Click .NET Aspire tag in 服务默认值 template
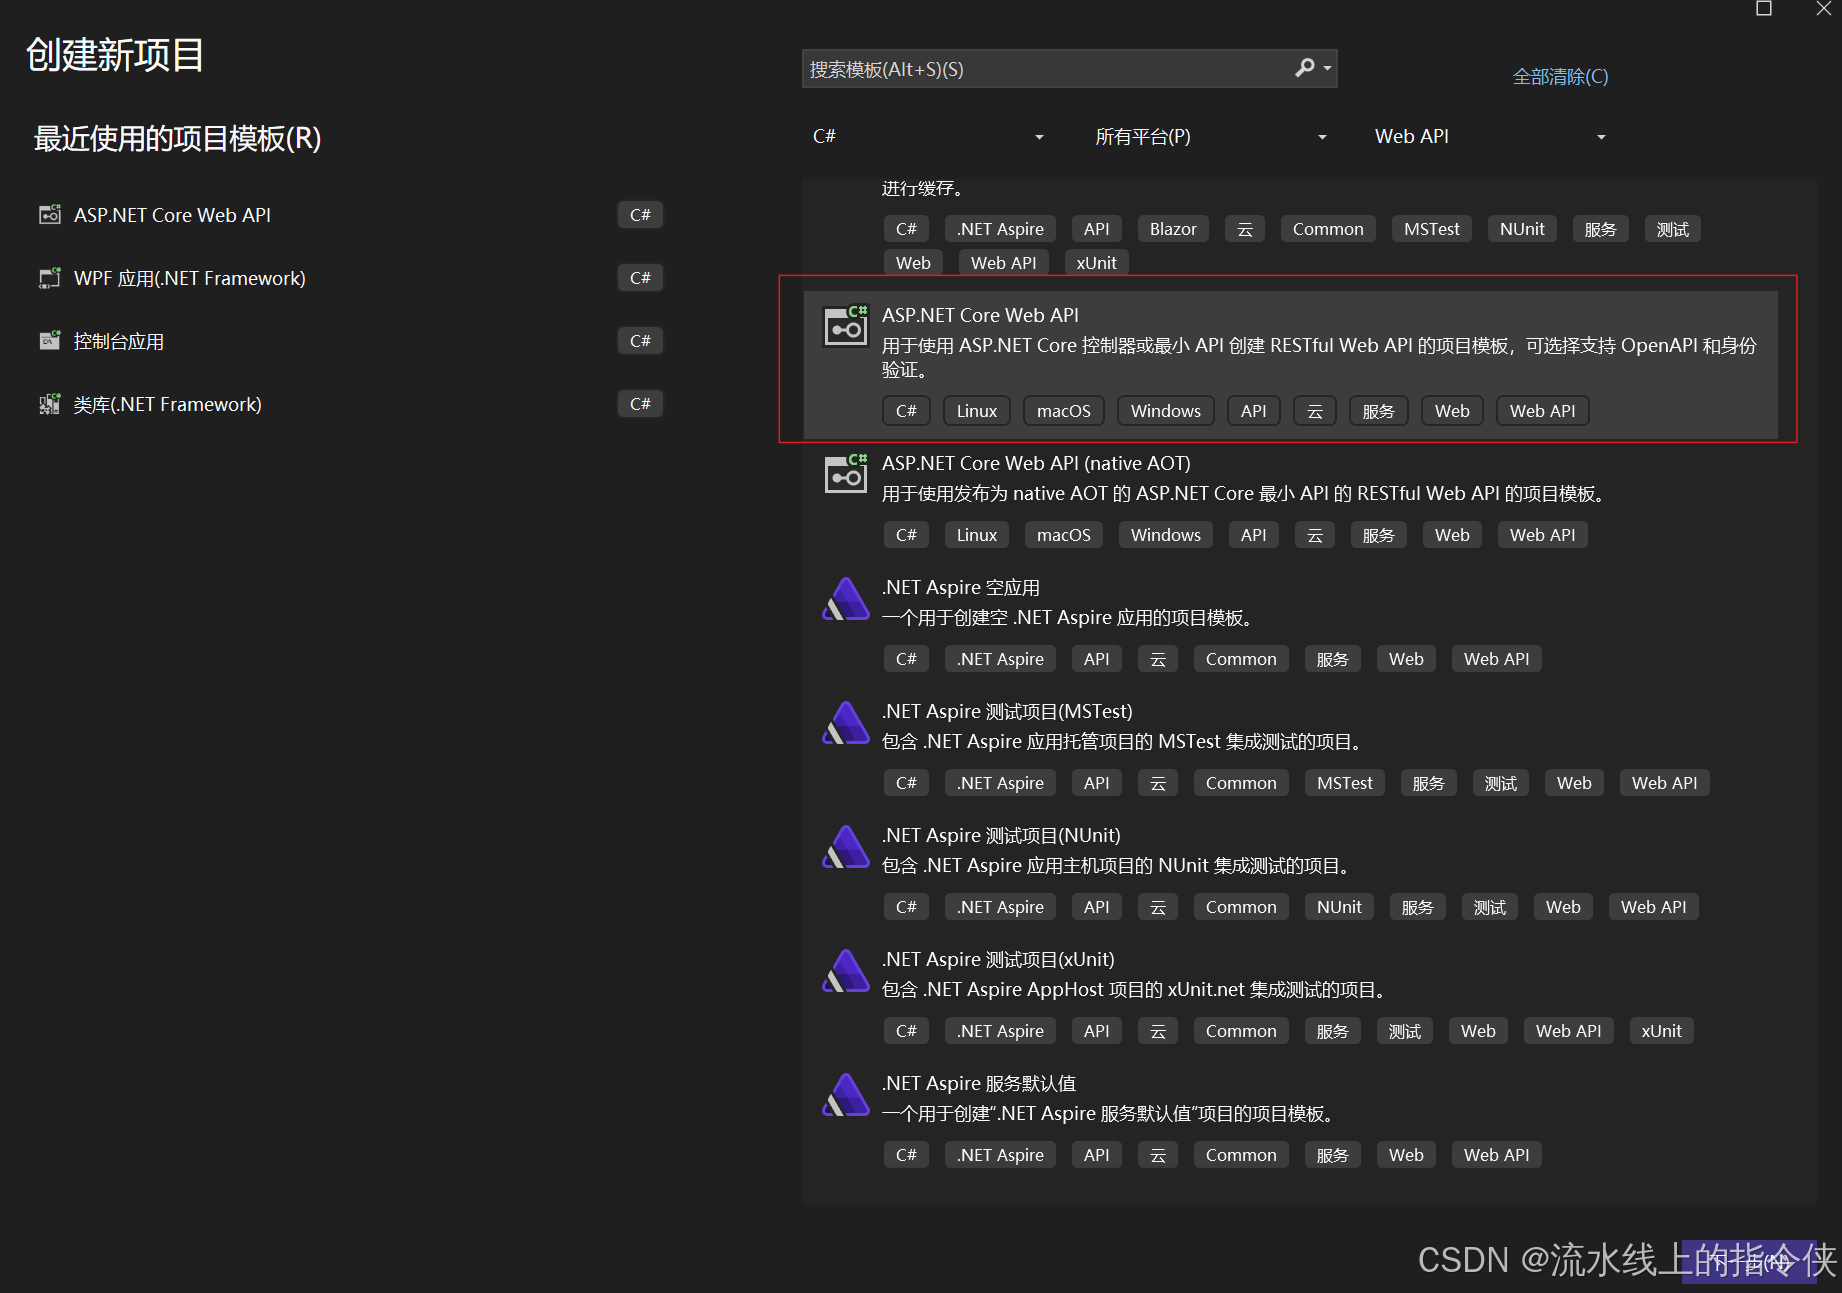The width and height of the screenshot is (1842, 1293). [1000, 1155]
